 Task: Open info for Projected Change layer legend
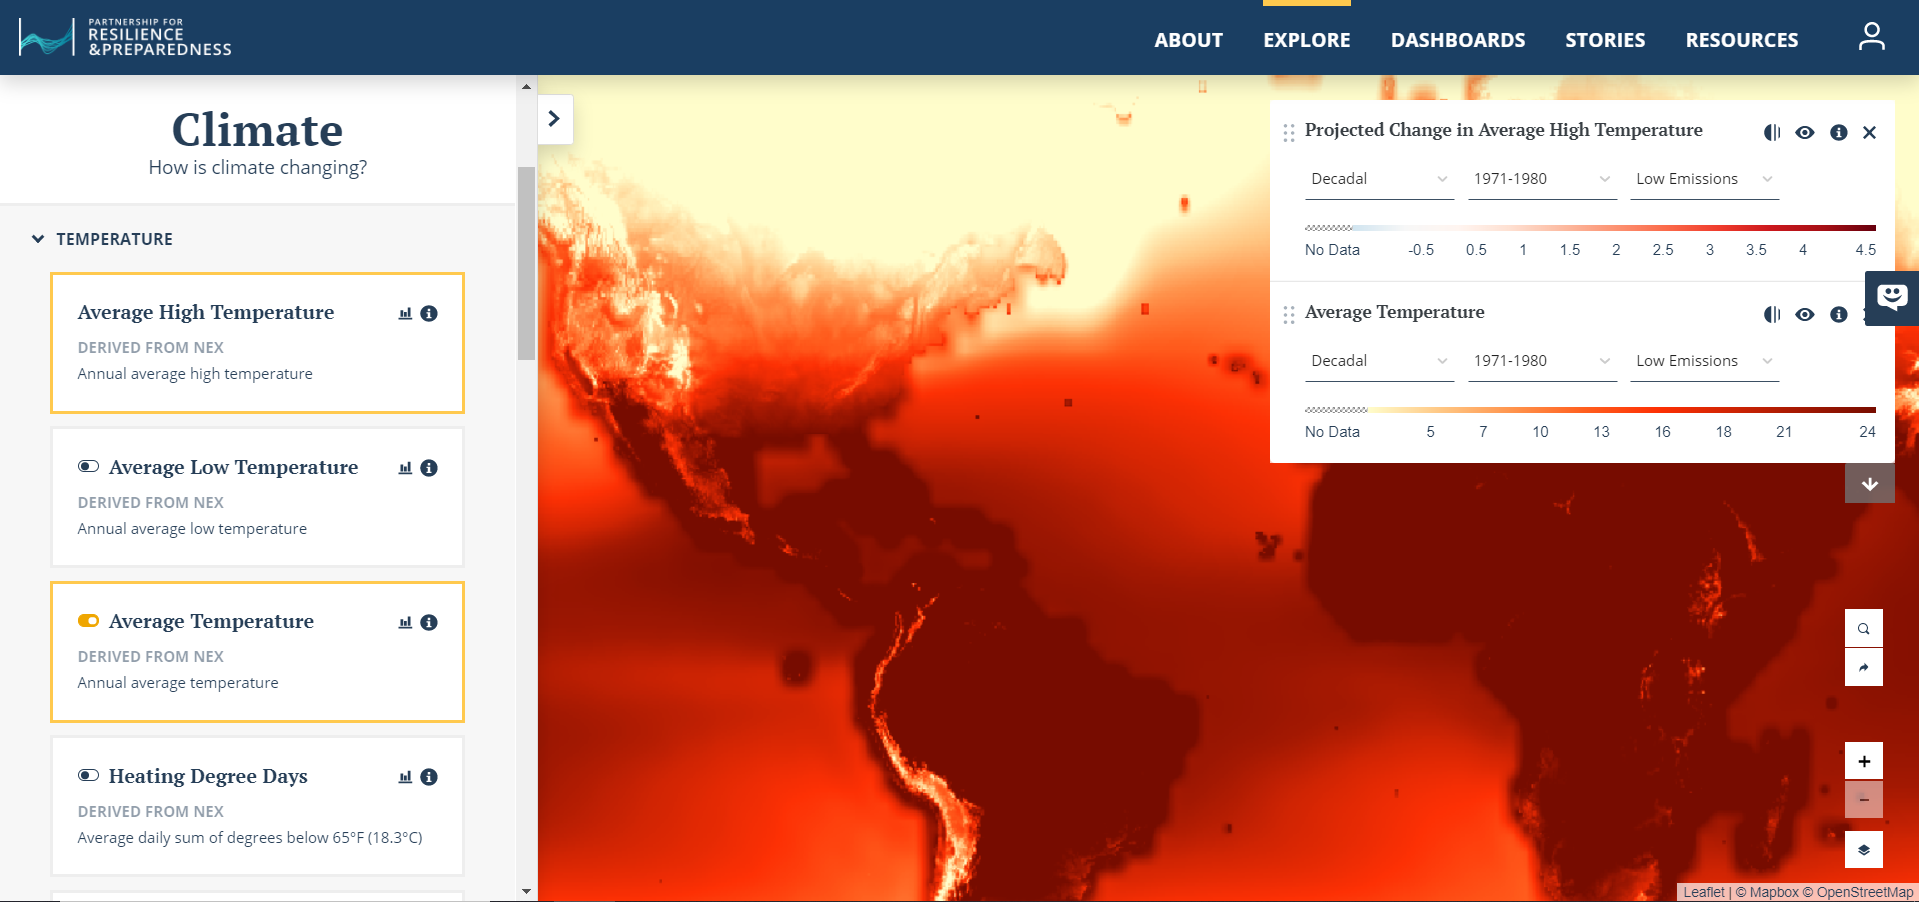tap(1838, 133)
